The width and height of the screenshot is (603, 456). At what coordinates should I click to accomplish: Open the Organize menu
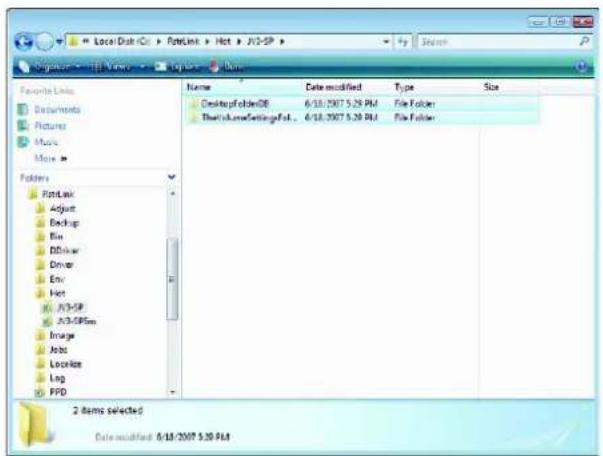pos(50,67)
